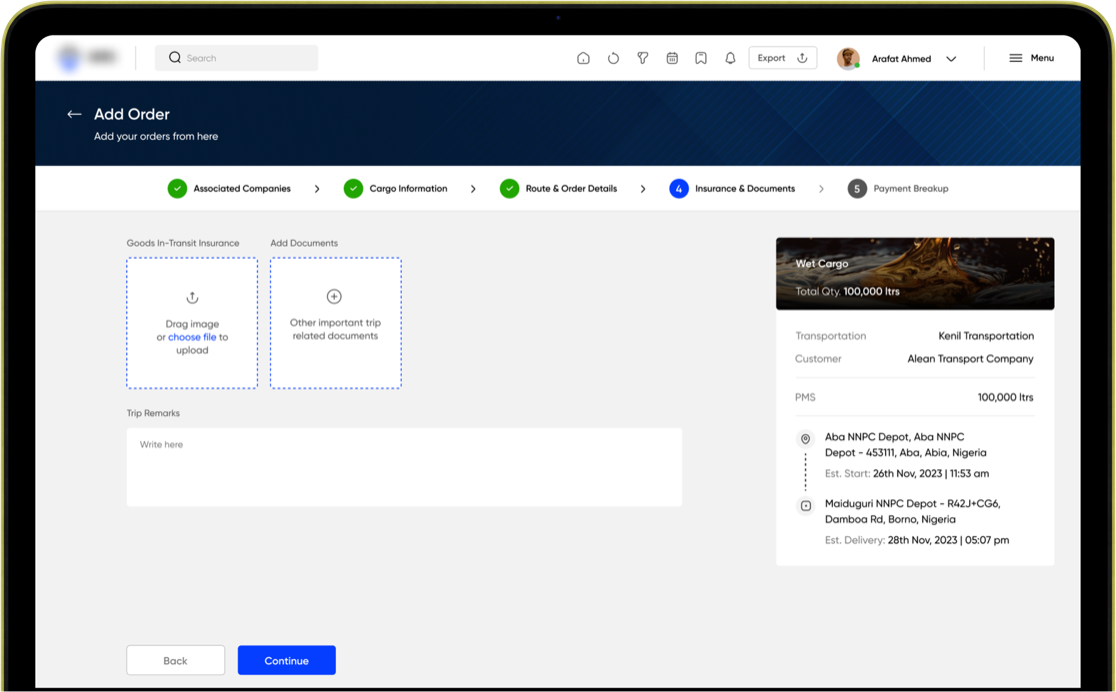Click the Other important trip related documents box

[x=336, y=323]
